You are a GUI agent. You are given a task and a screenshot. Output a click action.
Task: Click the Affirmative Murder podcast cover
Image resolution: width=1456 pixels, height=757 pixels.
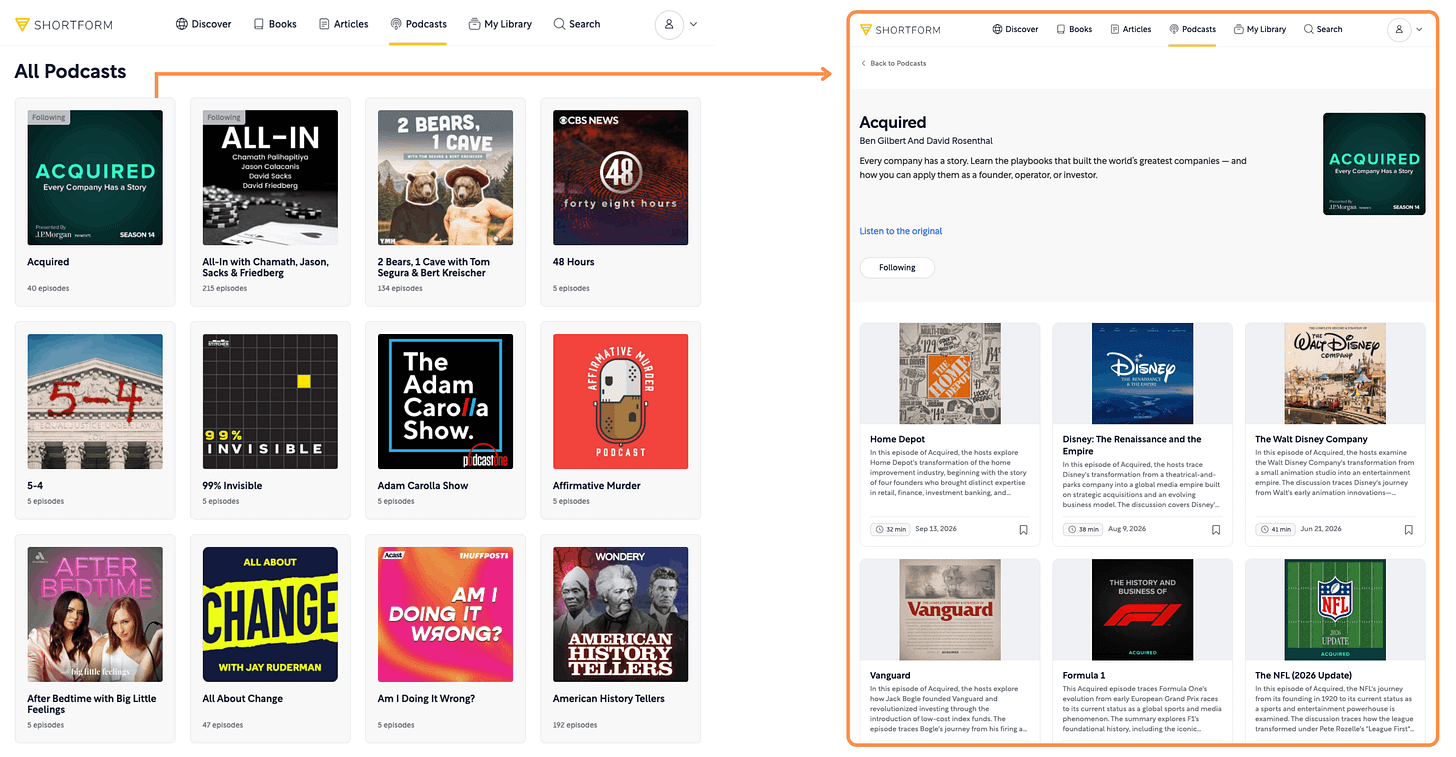click(x=620, y=402)
